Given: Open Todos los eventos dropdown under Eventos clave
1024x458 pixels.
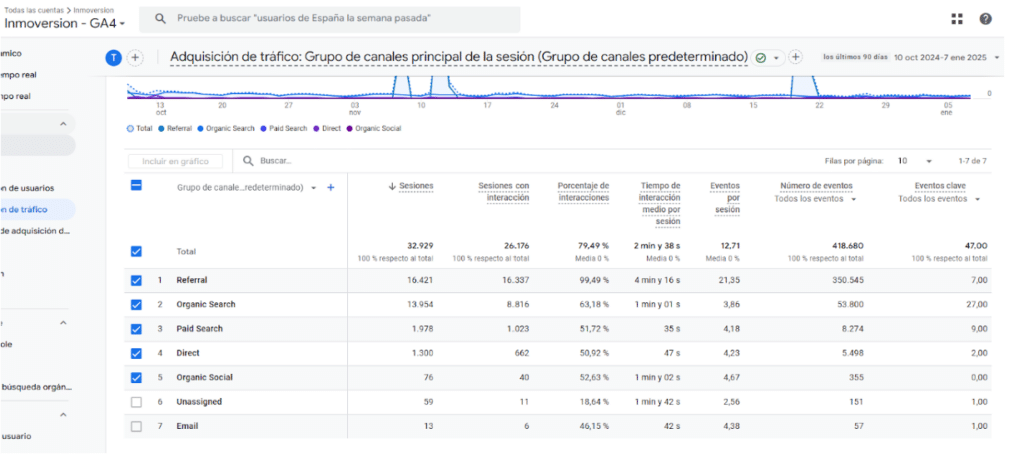Looking at the screenshot, I should pos(938,199).
